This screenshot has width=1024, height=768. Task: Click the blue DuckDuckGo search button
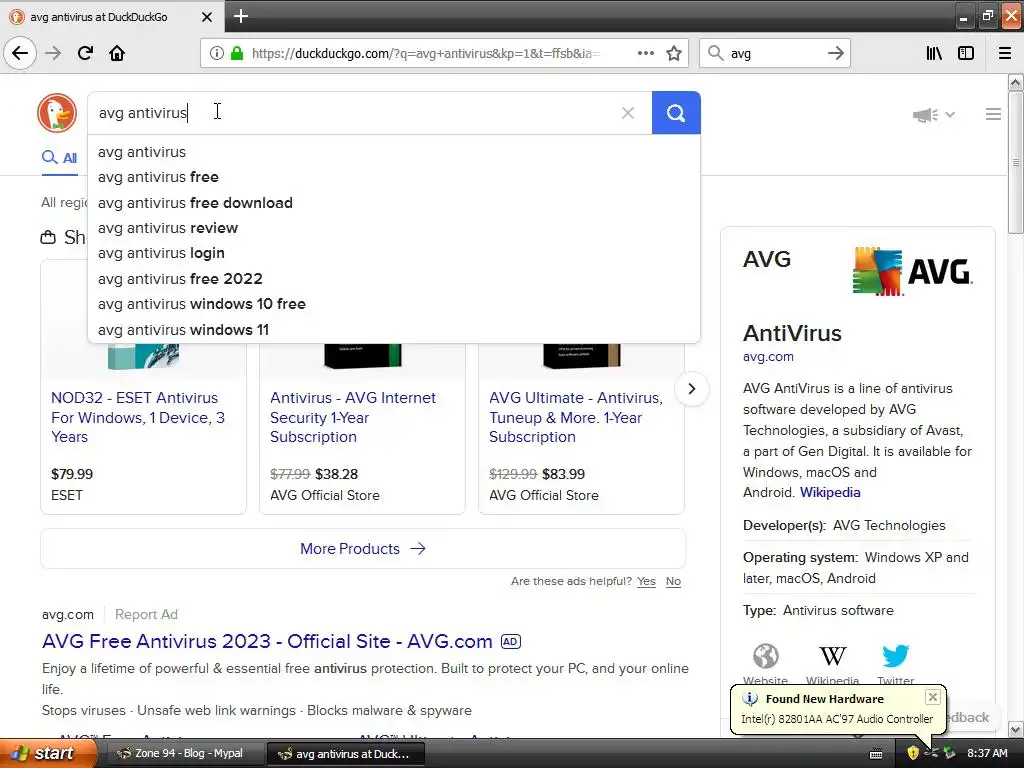[676, 113]
